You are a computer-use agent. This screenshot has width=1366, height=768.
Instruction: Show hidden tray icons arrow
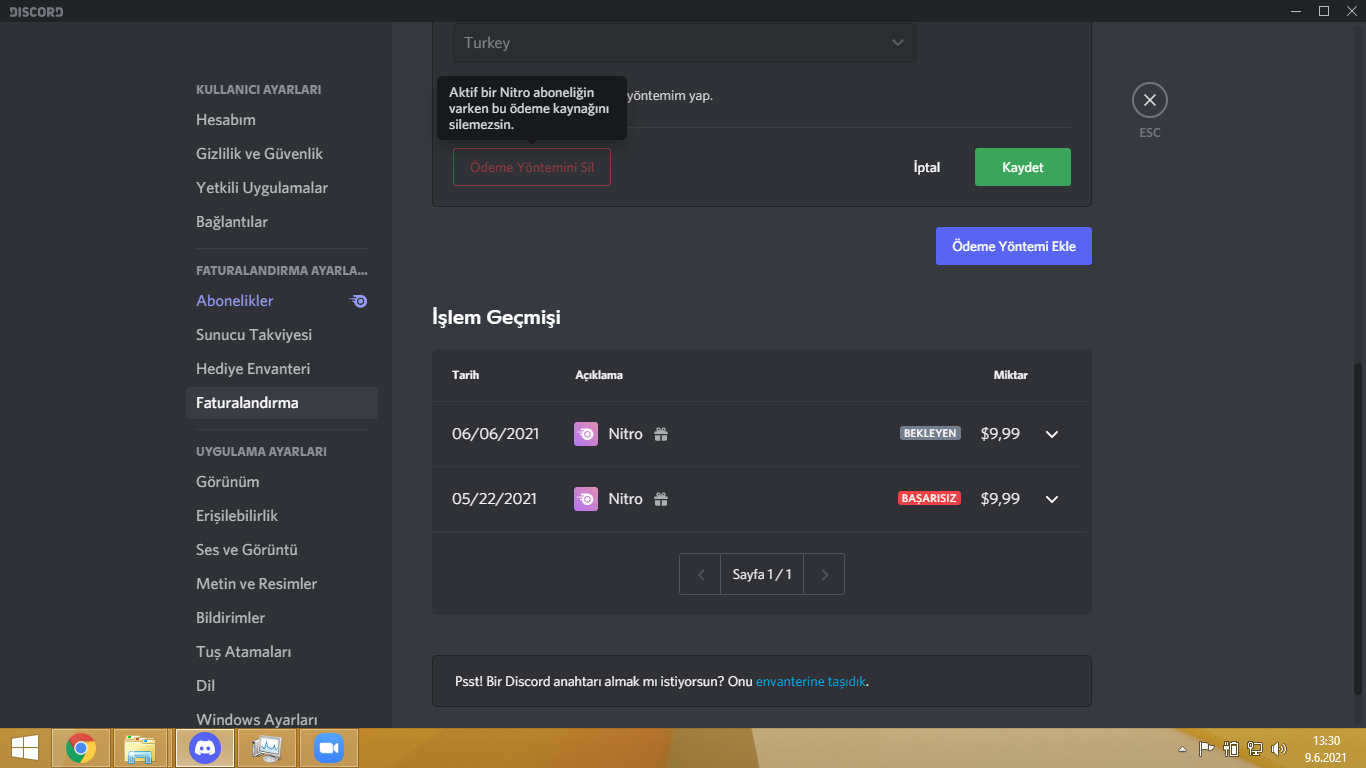[x=1184, y=748]
